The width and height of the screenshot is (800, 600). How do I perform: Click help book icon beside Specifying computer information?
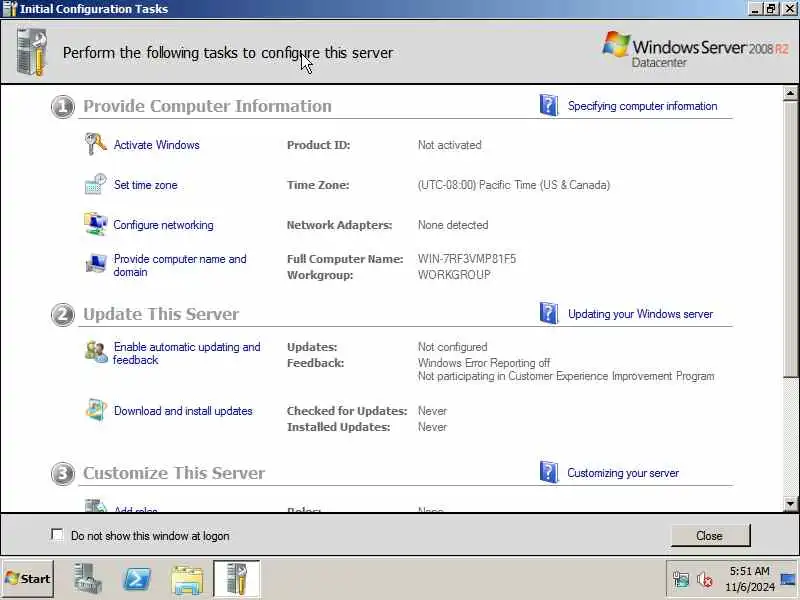coord(548,106)
